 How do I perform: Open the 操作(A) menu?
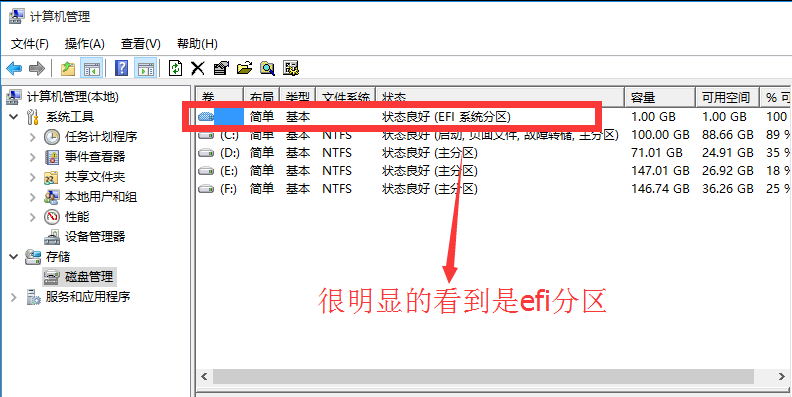(x=85, y=43)
